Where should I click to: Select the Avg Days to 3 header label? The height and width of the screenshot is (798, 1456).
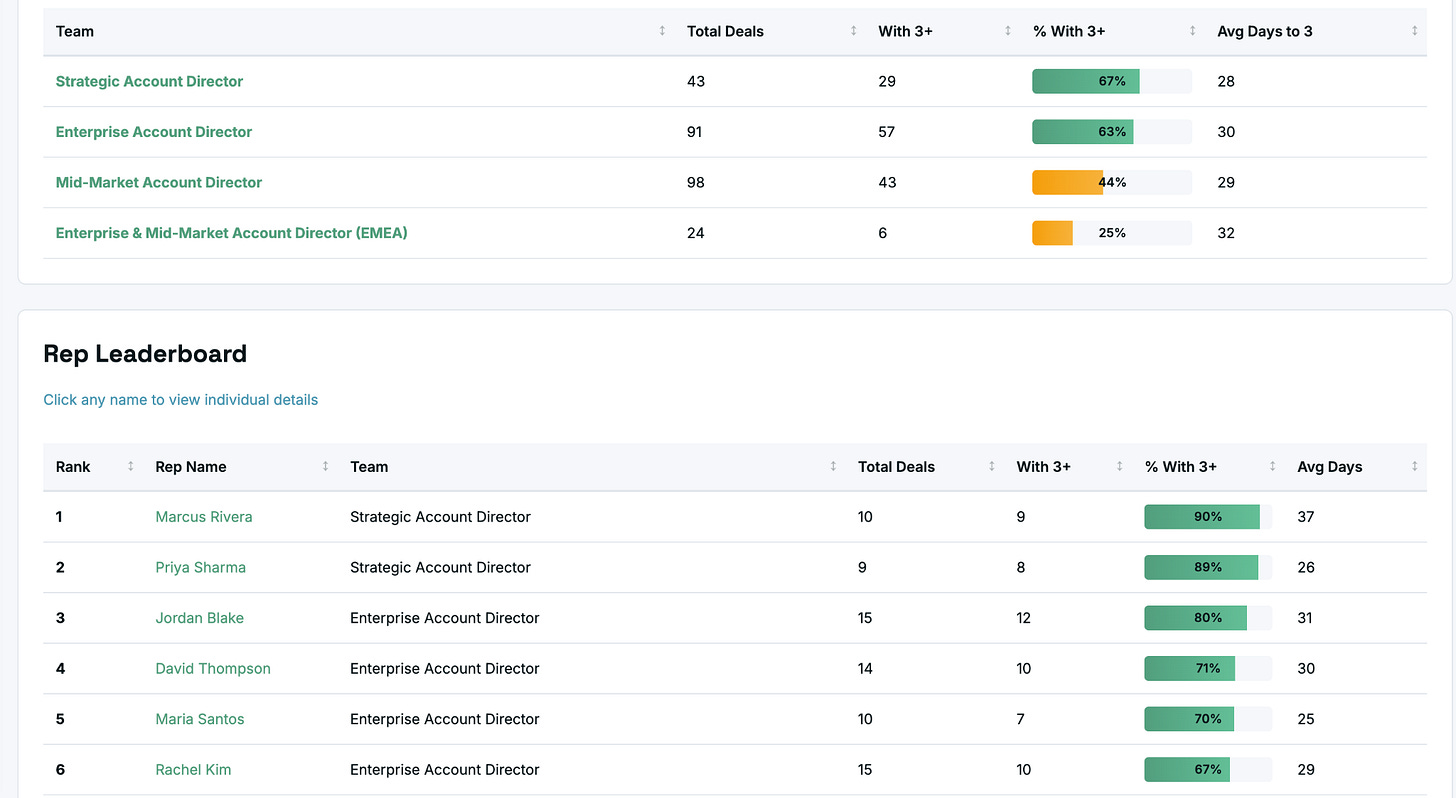tap(1265, 31)
